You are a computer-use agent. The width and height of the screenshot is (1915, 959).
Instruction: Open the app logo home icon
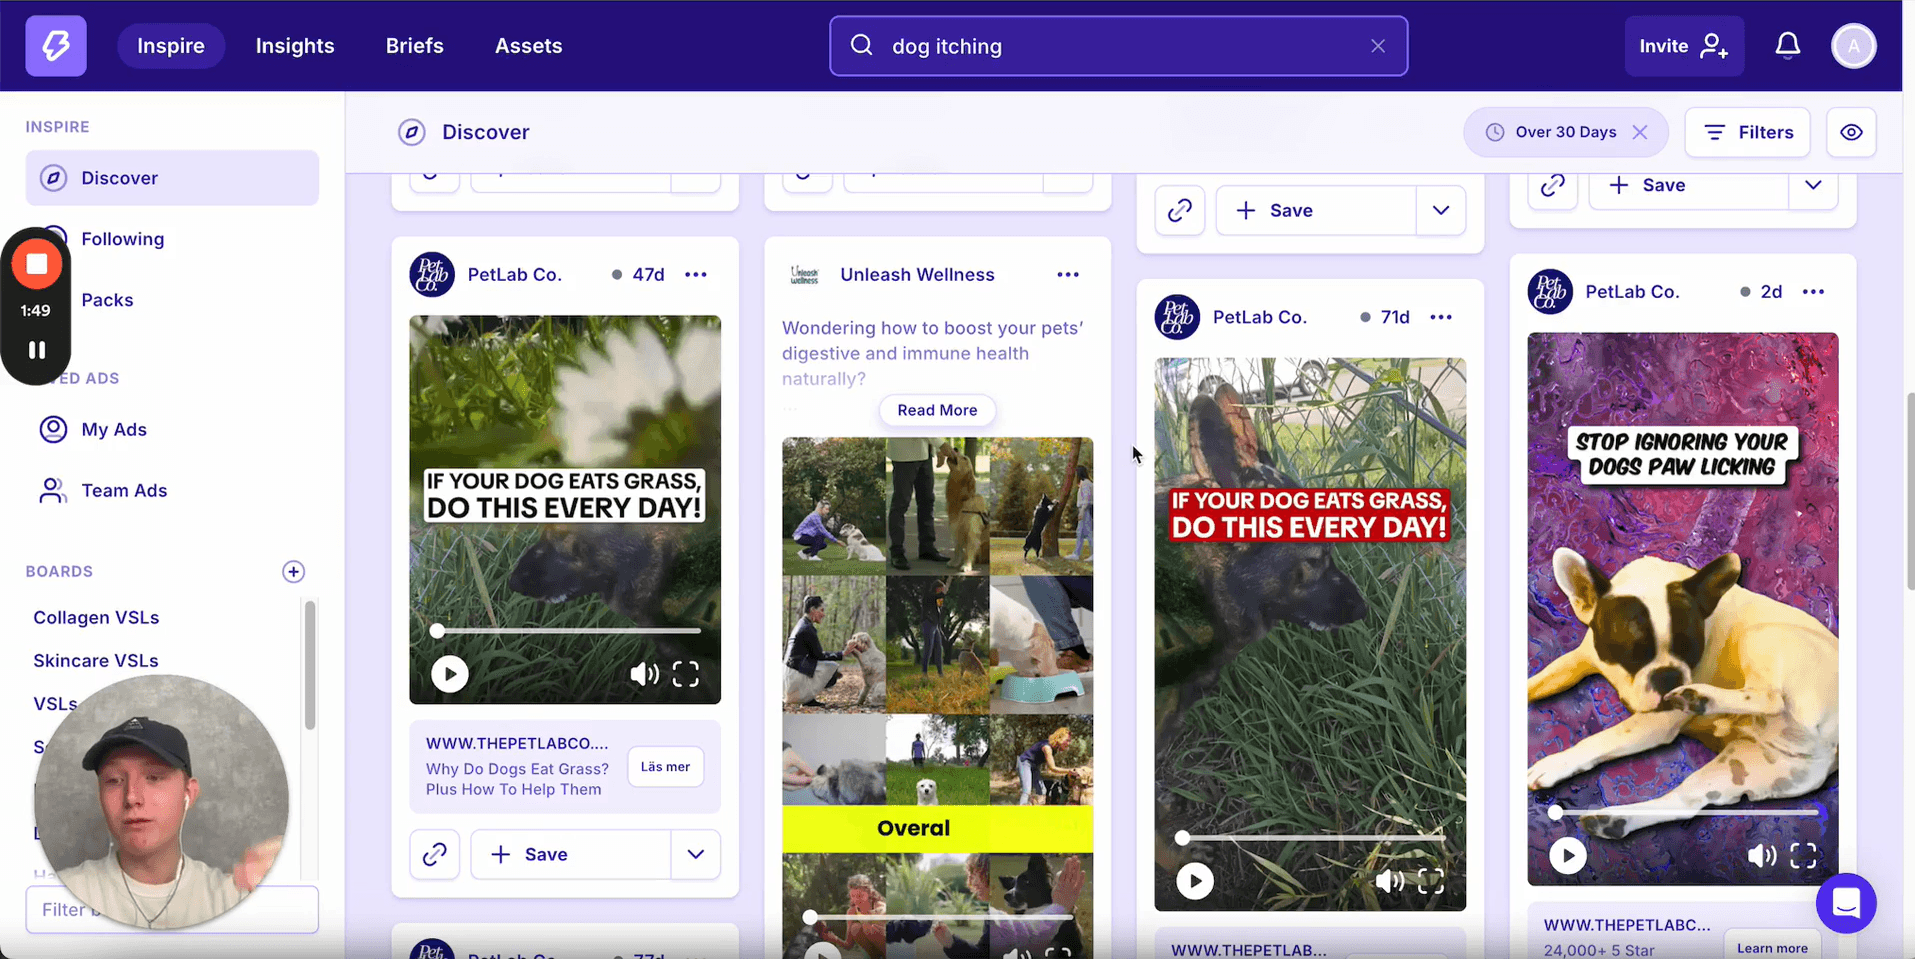(56, 46)
